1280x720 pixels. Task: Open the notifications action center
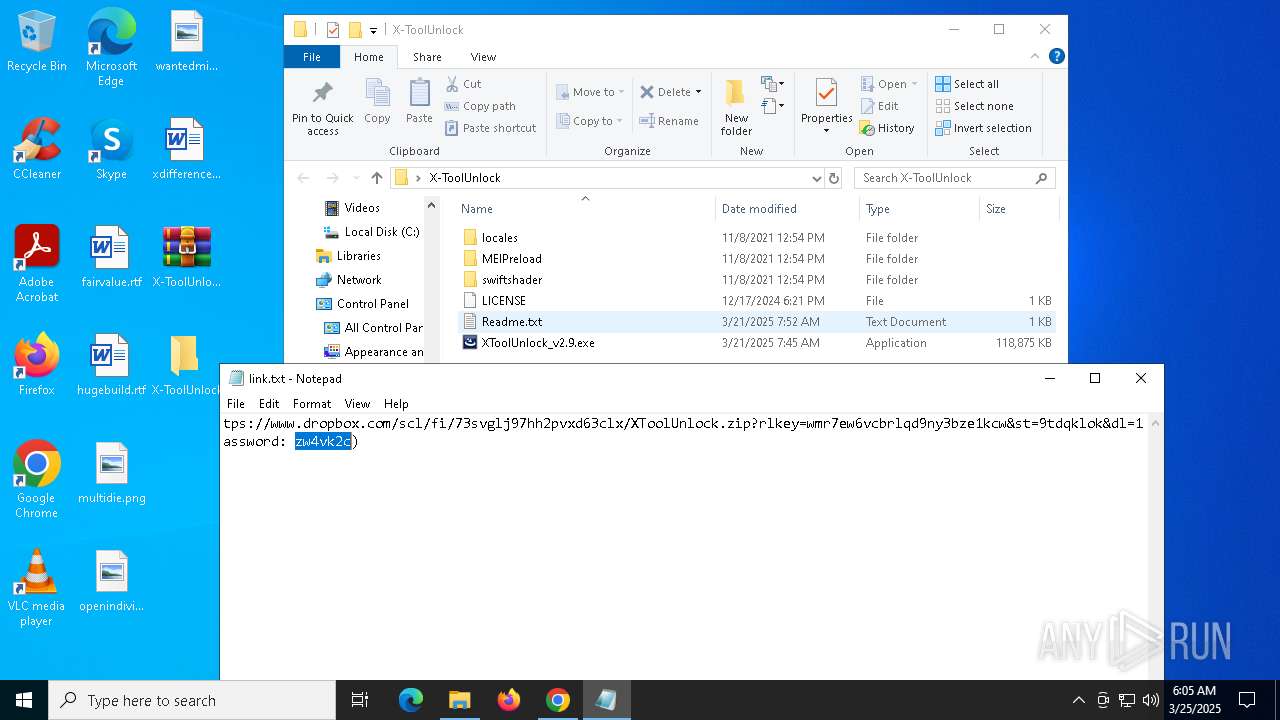coord(1247,700)
